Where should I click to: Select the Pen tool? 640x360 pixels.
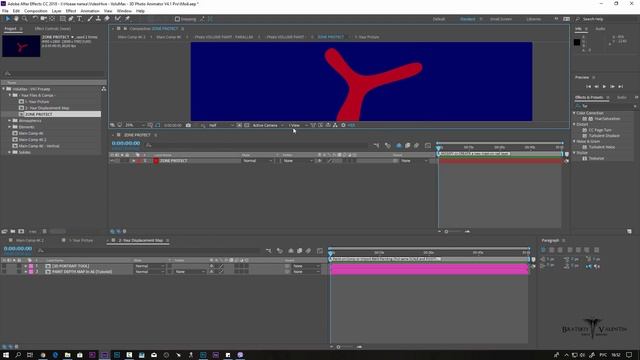click(71, 19)
